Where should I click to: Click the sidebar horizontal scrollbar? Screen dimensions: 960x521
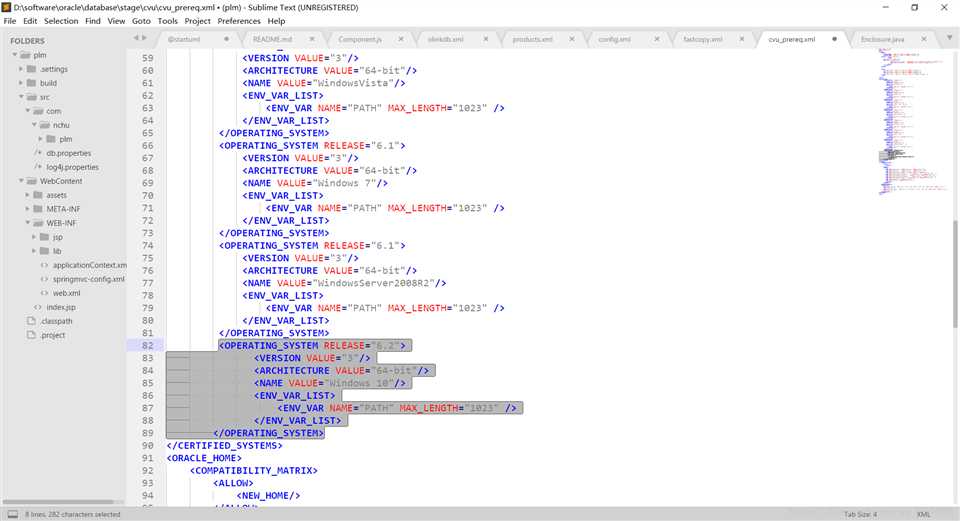coord(58,502)
